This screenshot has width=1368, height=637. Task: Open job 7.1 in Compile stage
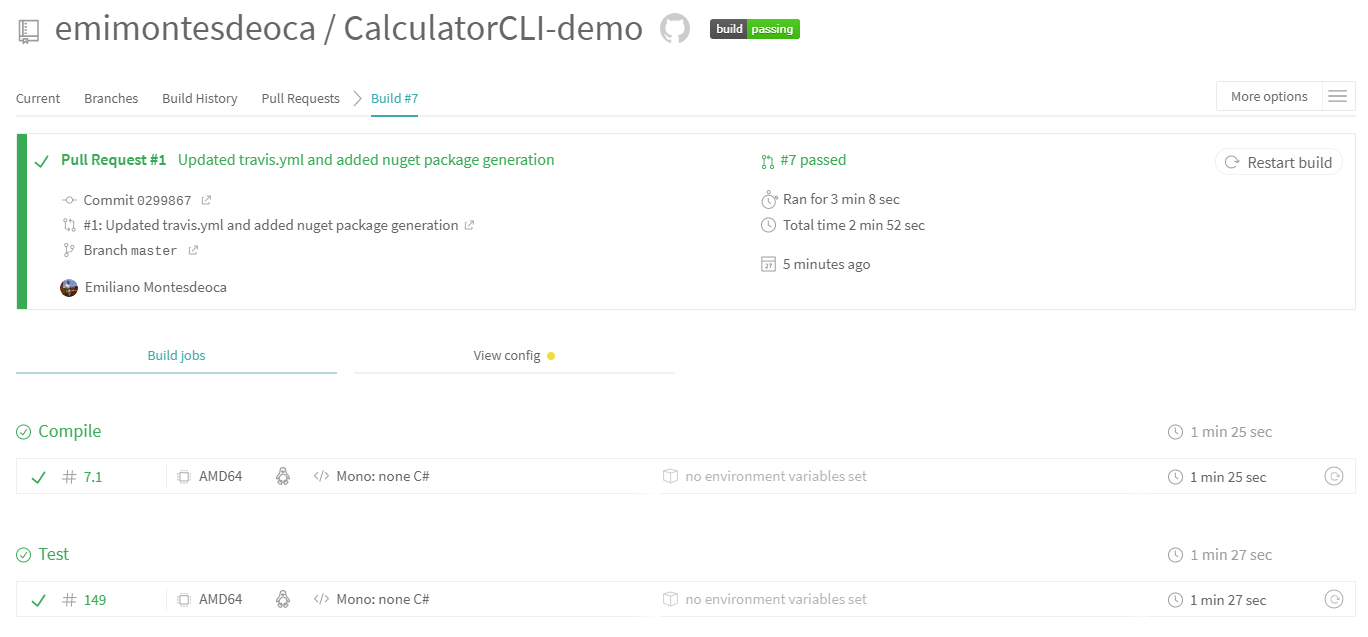point(93,477)
